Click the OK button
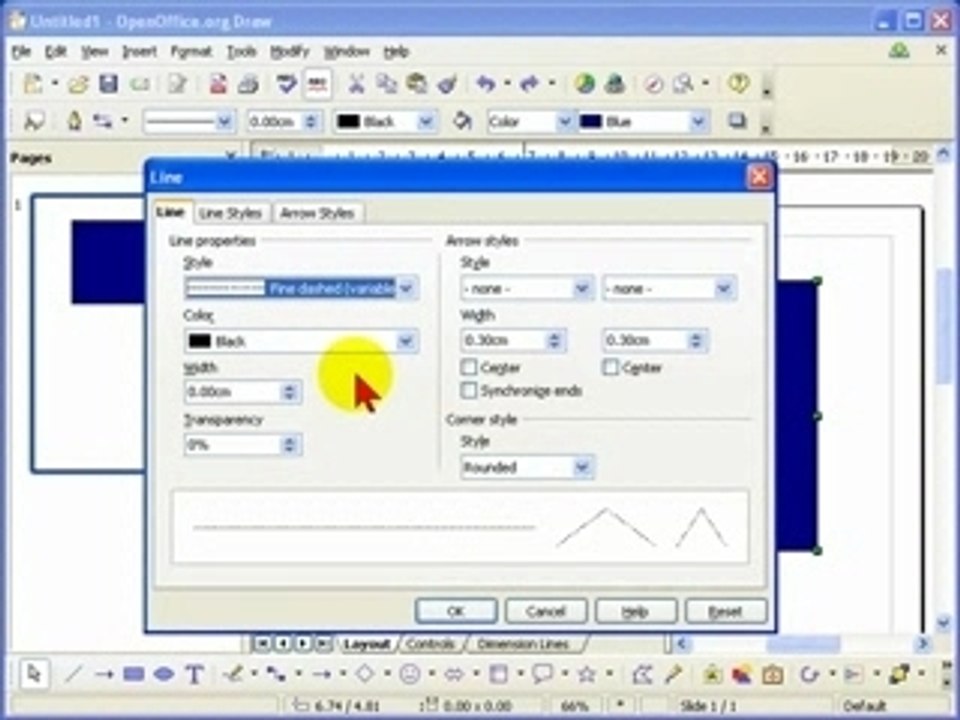The image size is (960, 720). 456,611
